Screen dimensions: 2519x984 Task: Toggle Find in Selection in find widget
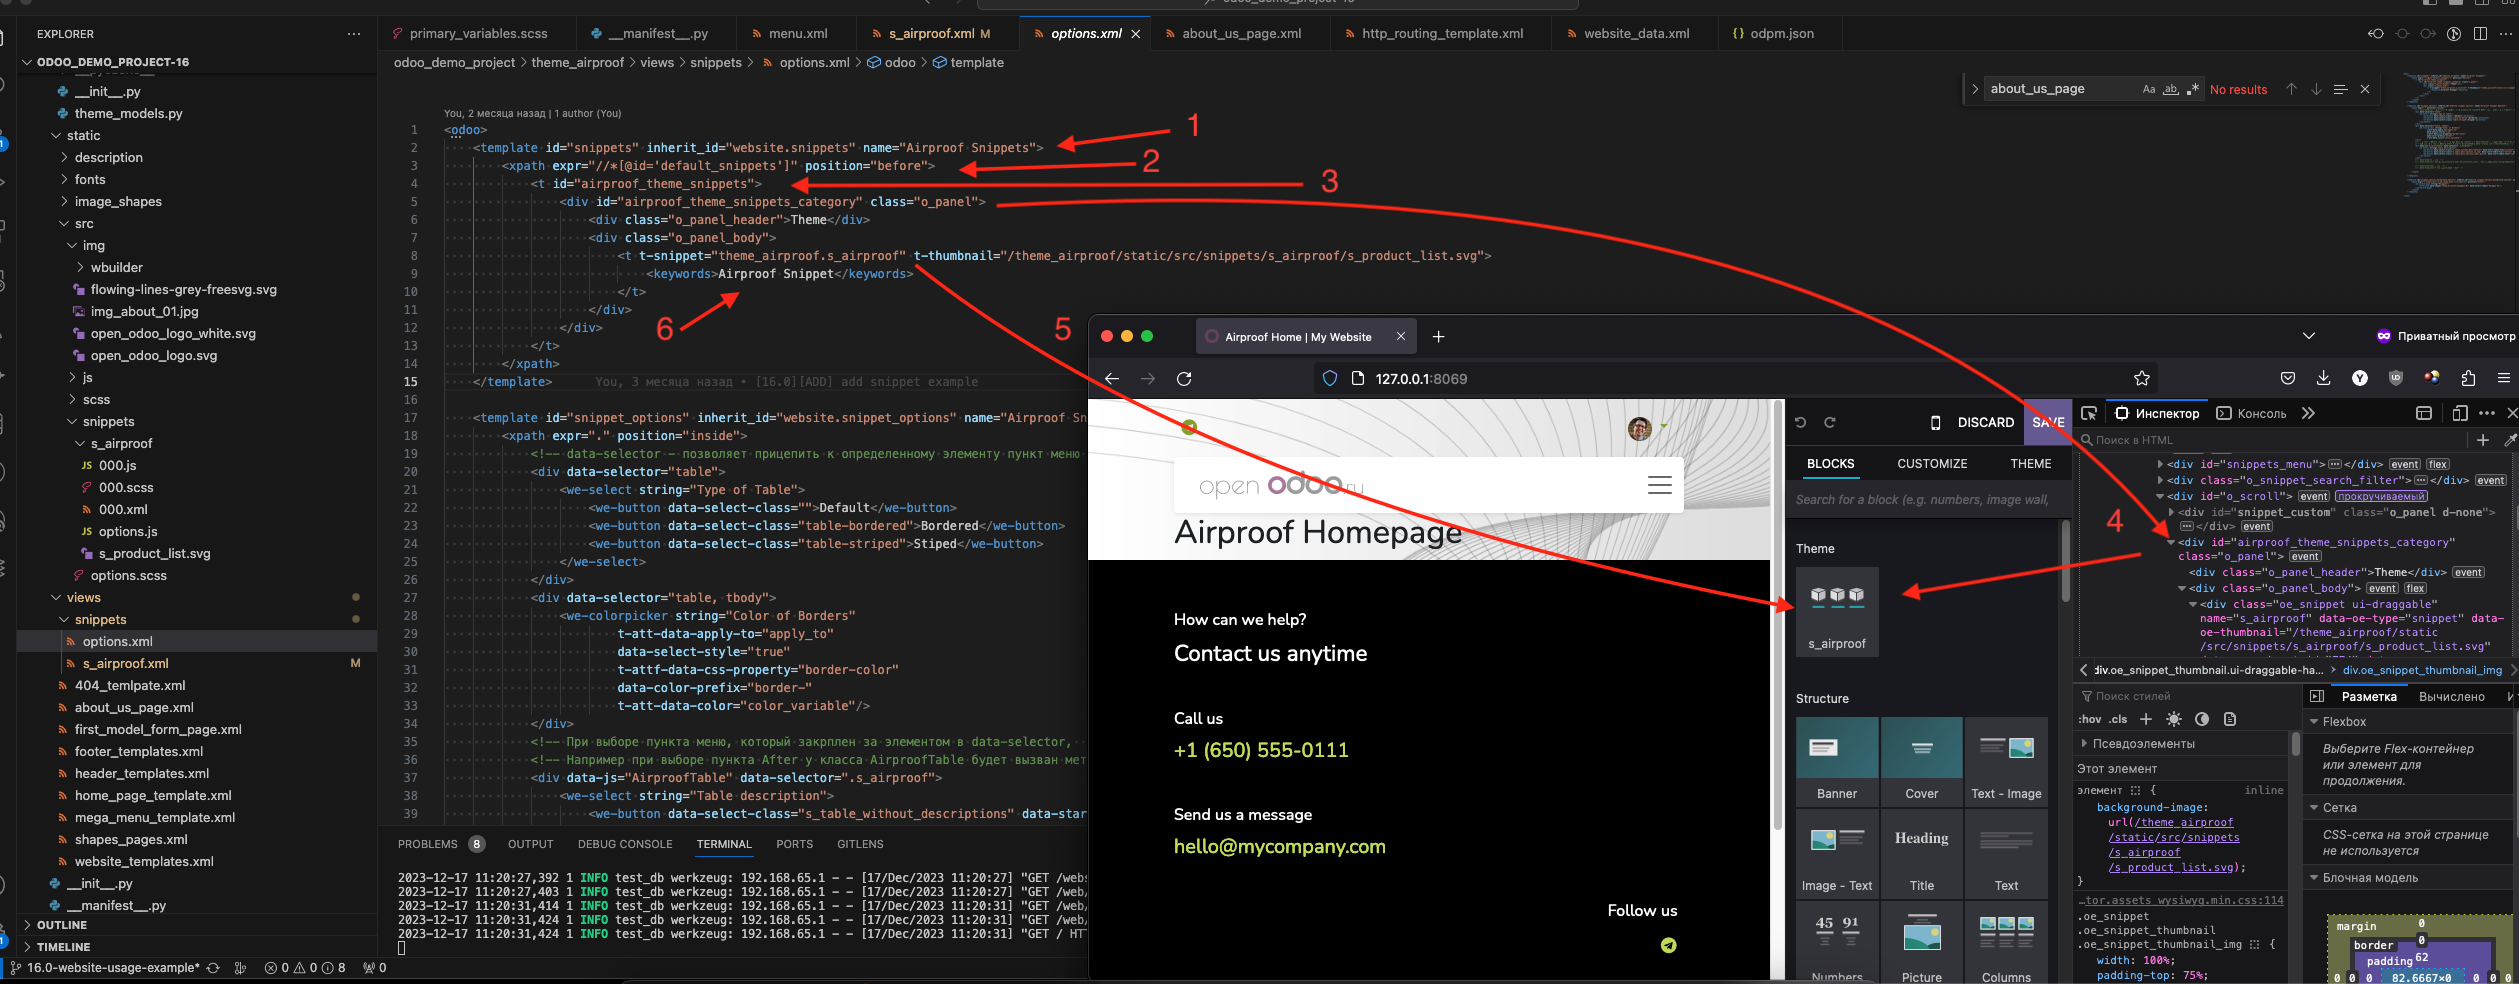click(2340, 89)
